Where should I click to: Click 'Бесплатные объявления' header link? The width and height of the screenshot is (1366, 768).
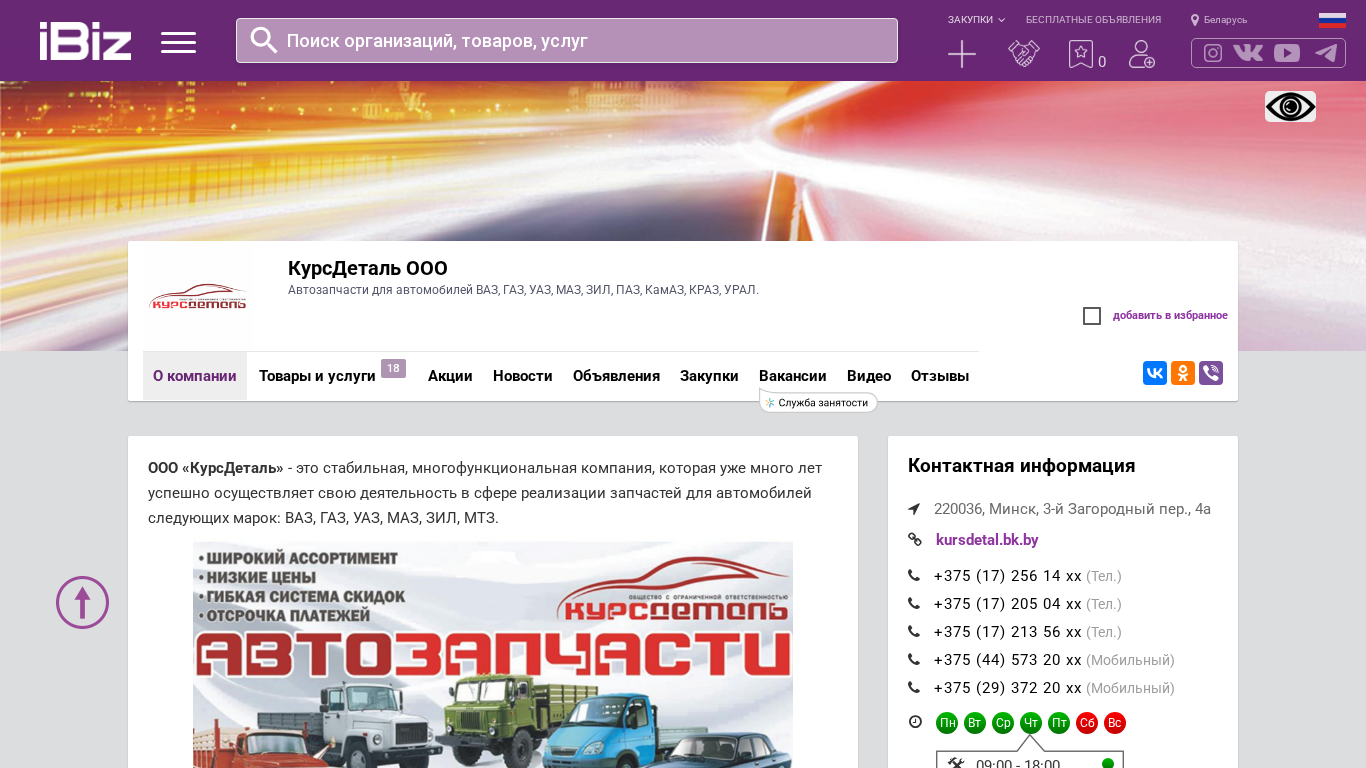[1093, 20]
